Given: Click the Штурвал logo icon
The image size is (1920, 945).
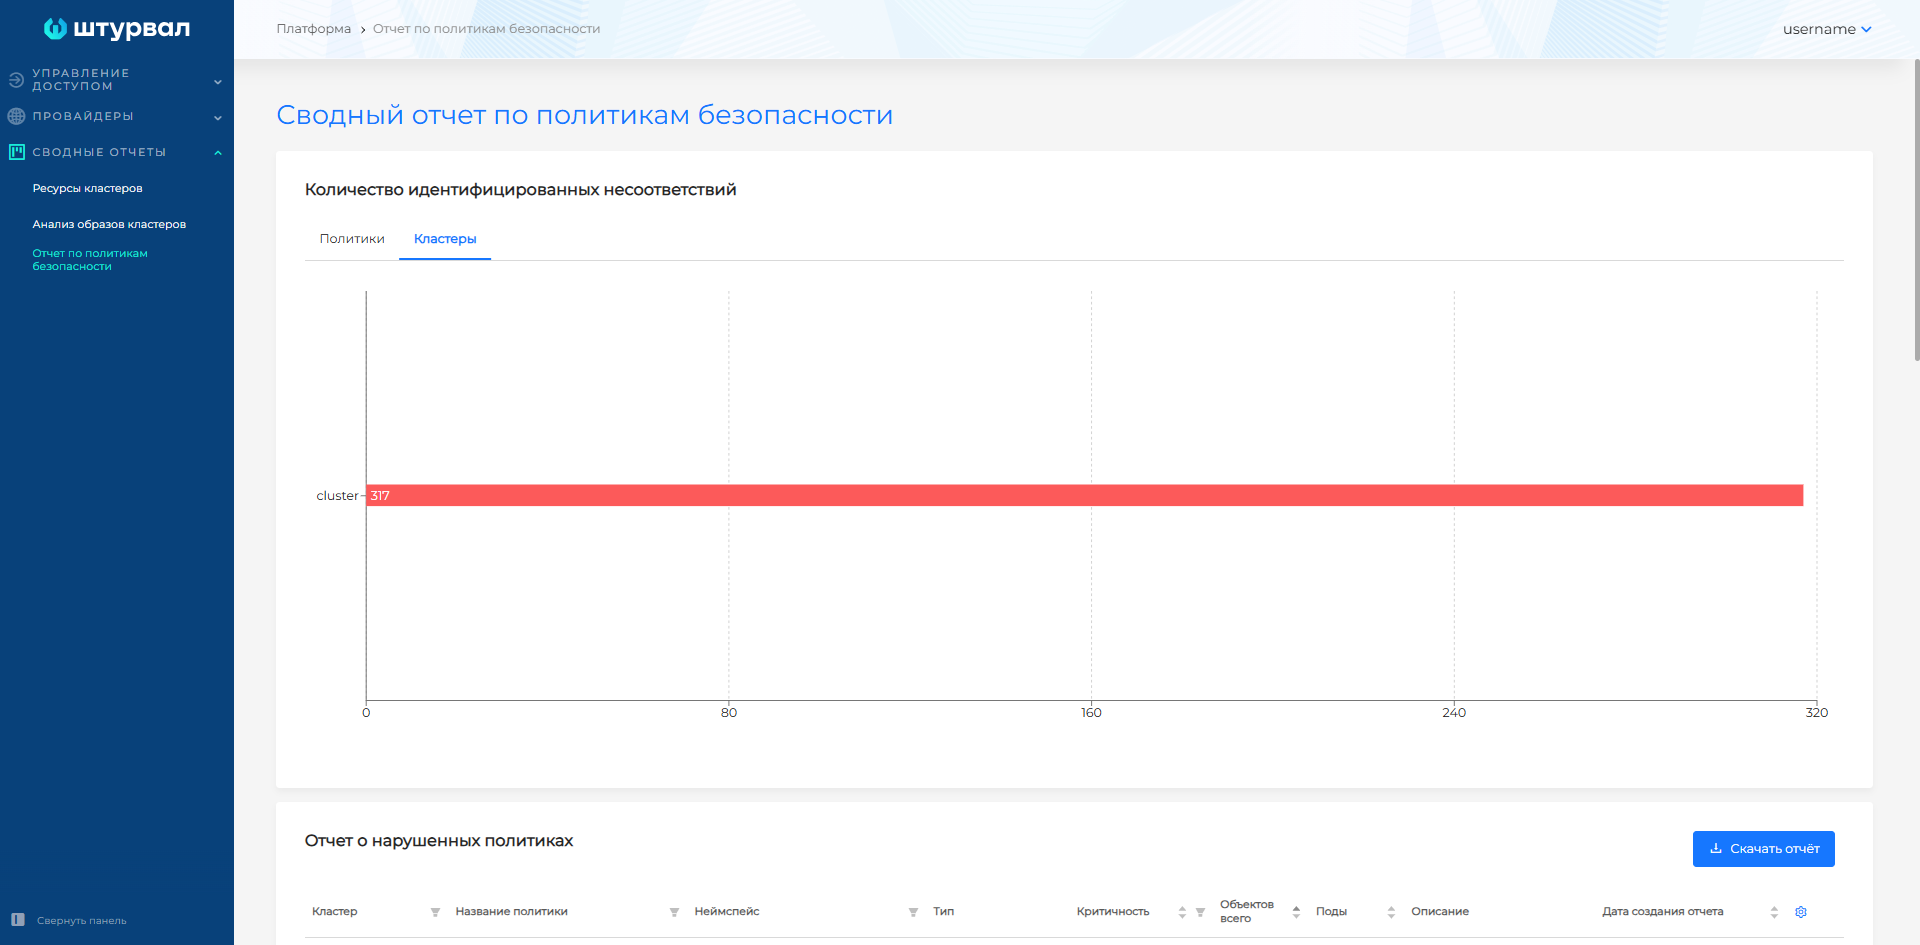Looking at the screenshot, I should click(x=55, y=29).
